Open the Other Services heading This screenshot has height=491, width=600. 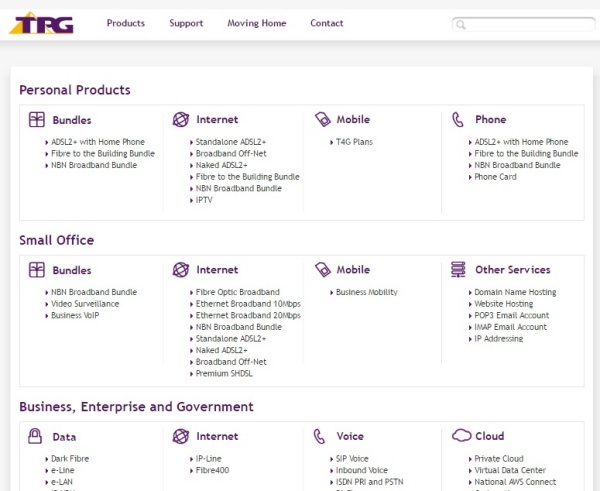point(513,270)
